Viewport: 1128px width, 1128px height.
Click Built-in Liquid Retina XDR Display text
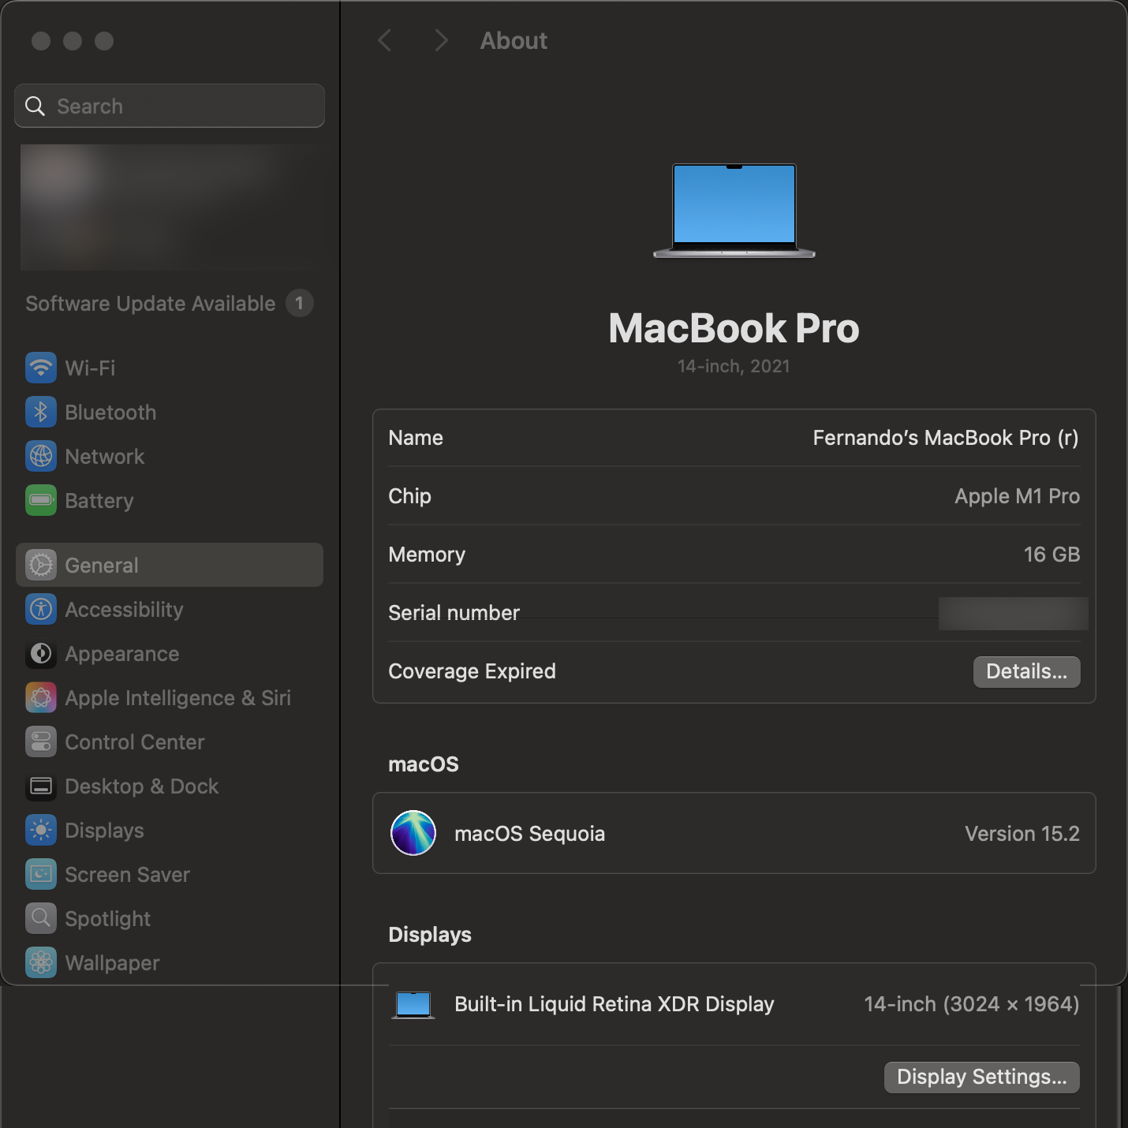coord(614,1004)
